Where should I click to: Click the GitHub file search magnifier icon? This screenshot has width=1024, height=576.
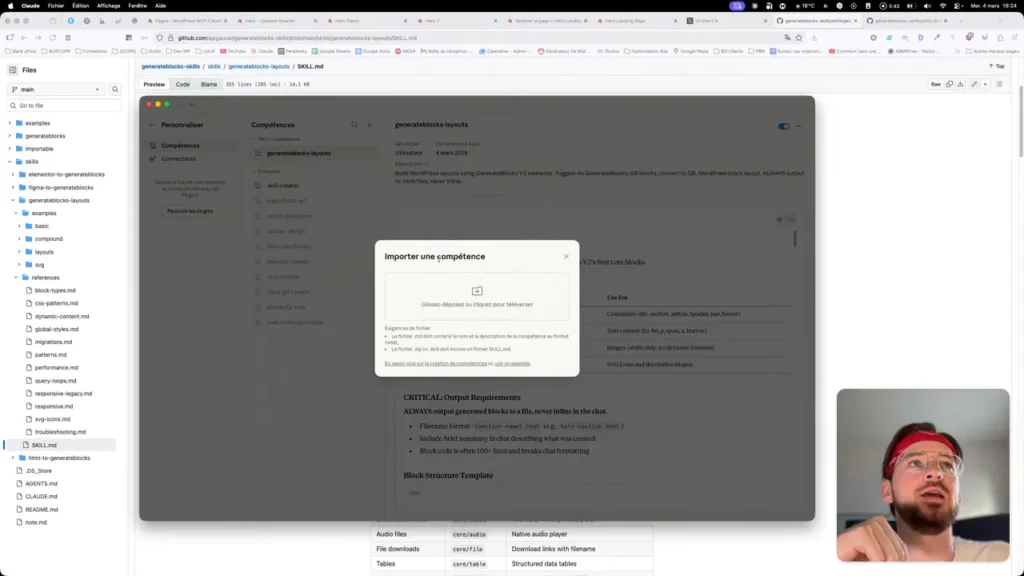click(115, 89)
